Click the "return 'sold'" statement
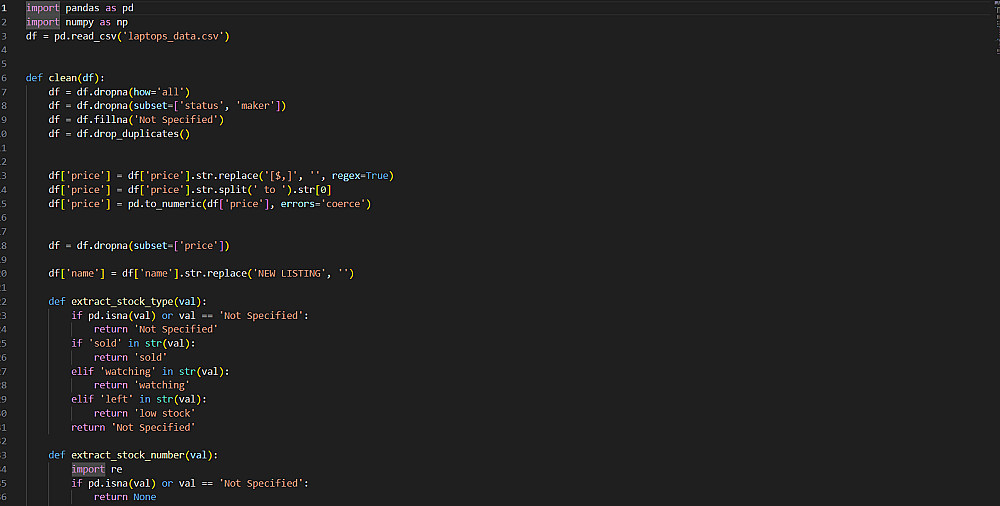Viewport: 1000px width, 506px height. [x=131, y=357]
